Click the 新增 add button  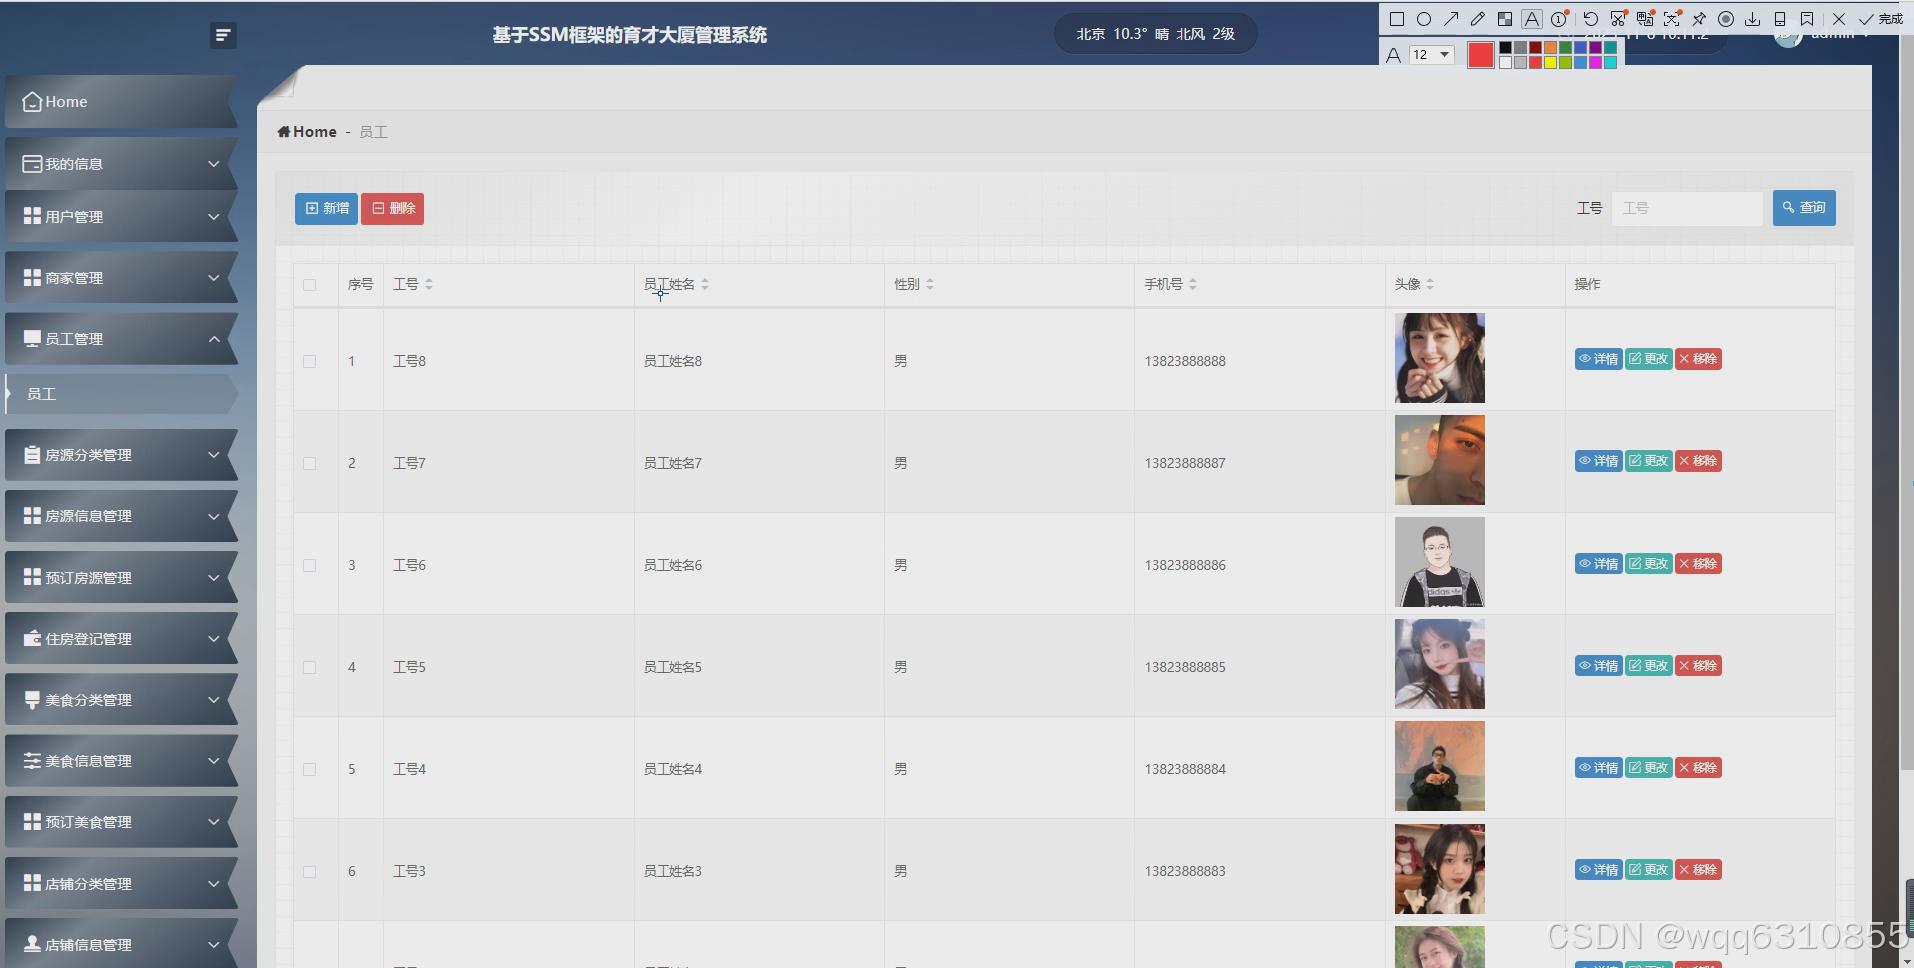pos(326,208)
